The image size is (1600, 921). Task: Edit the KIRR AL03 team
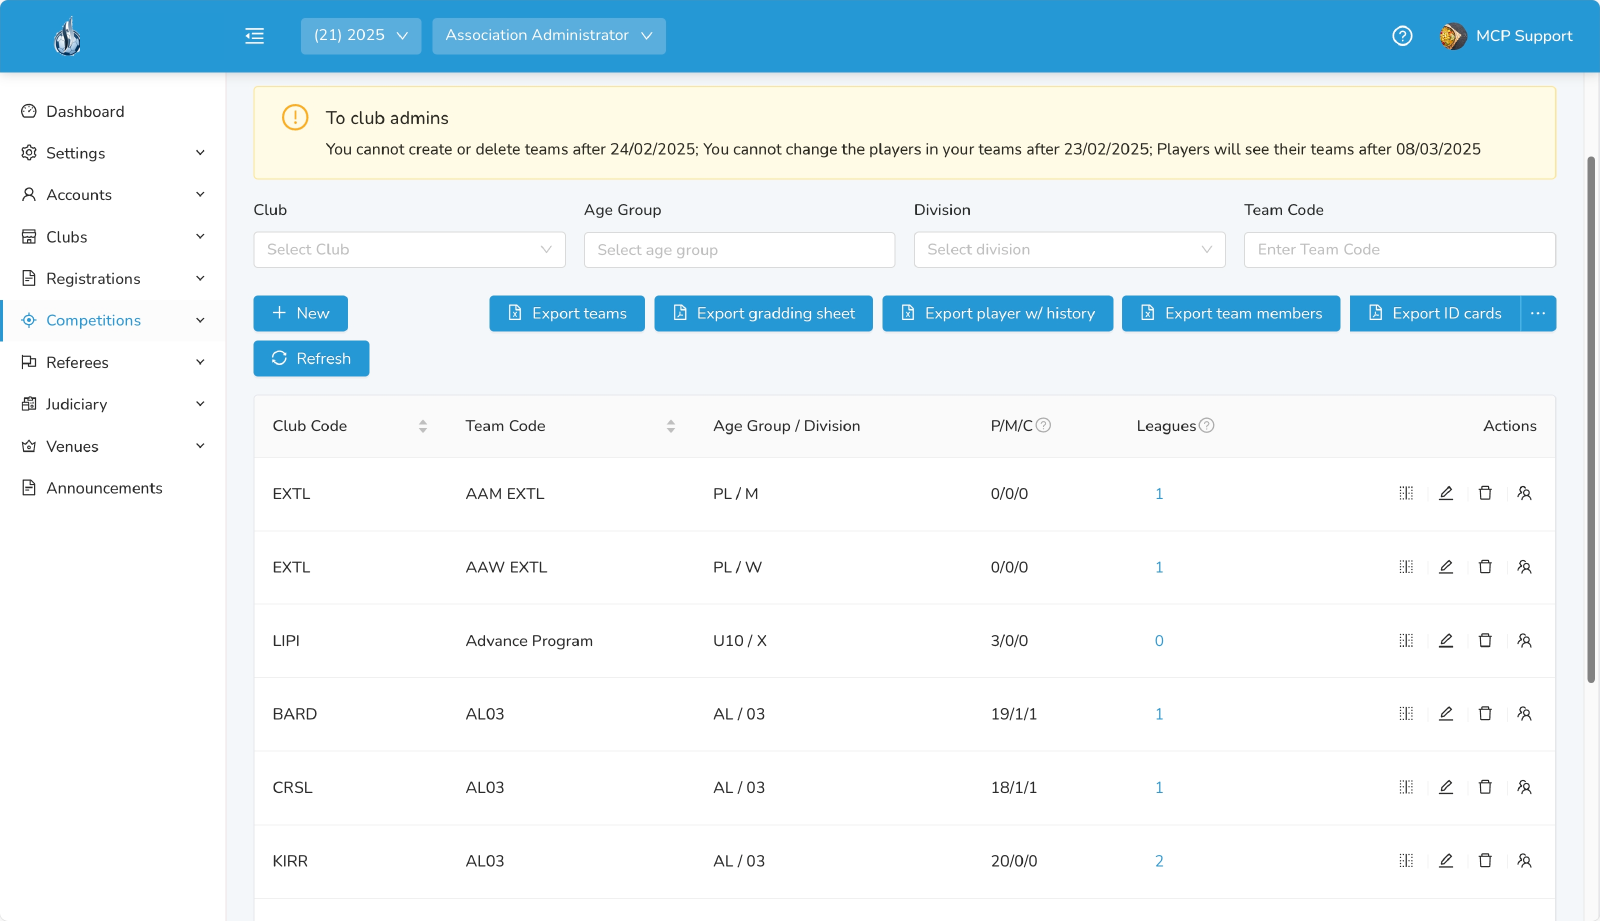point(1446,861)
